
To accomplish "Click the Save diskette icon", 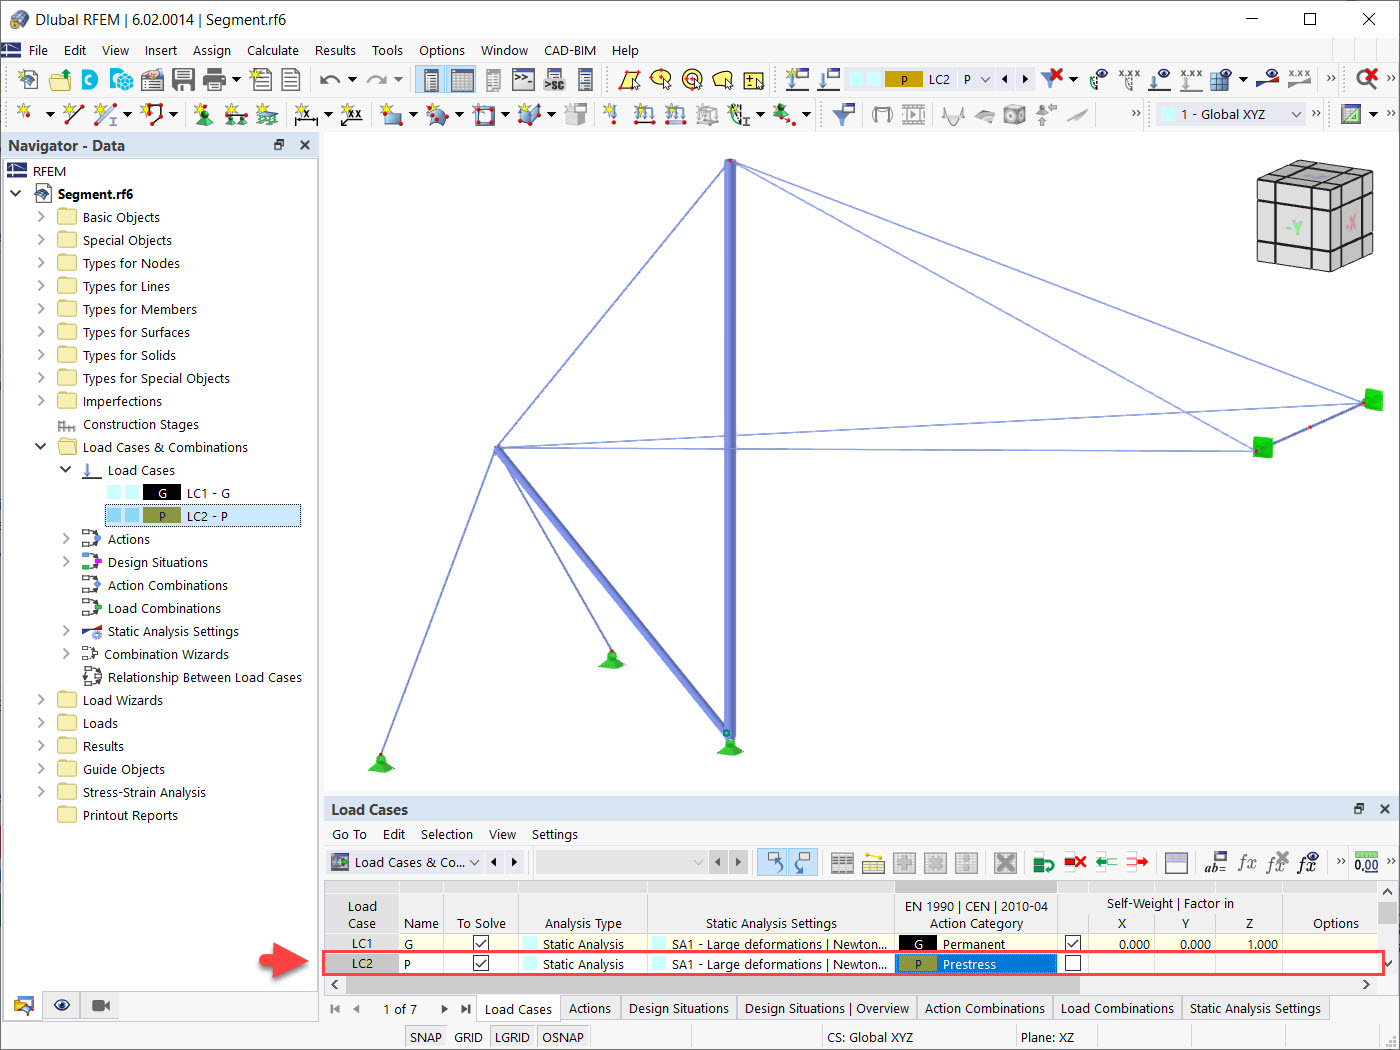I will [x=183, y=80].
